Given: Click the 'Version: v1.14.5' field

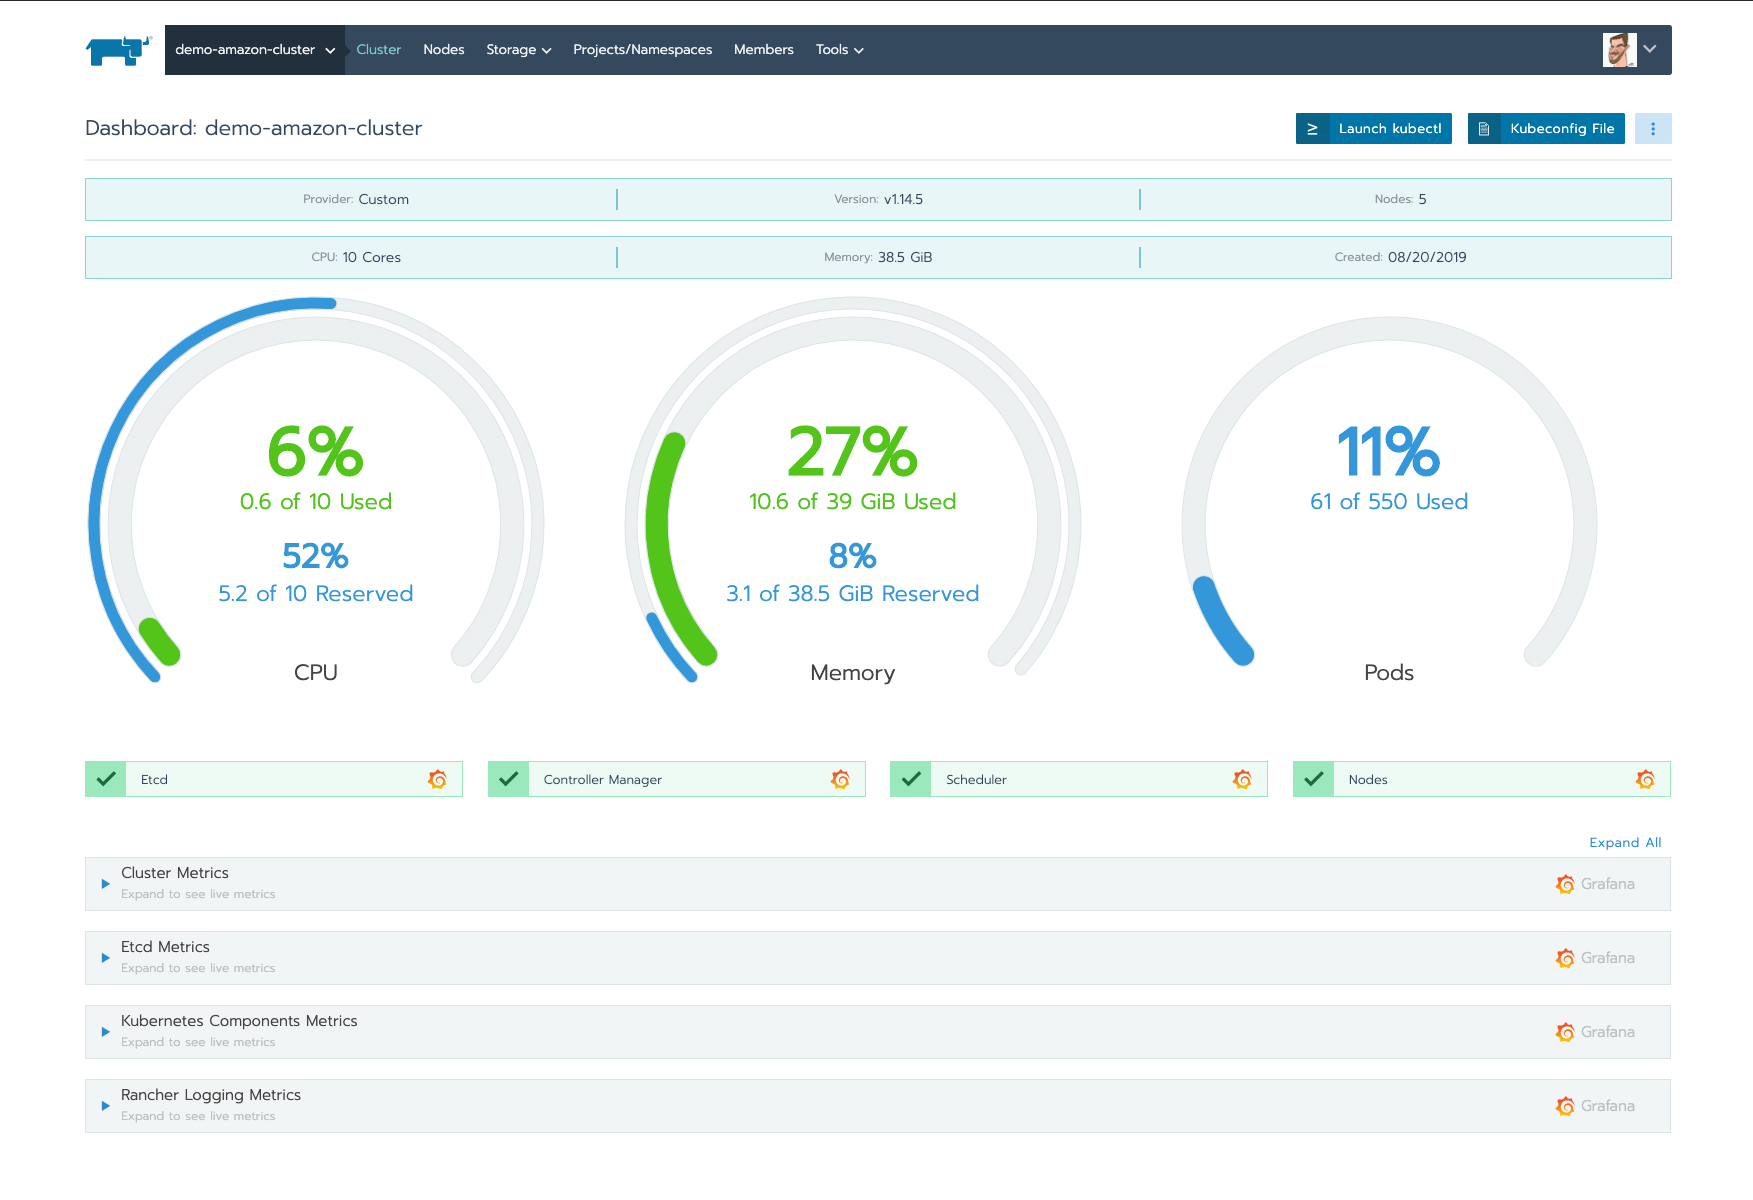Looking at the screenshot, I should pyautogui.click(x=878, y=199).
